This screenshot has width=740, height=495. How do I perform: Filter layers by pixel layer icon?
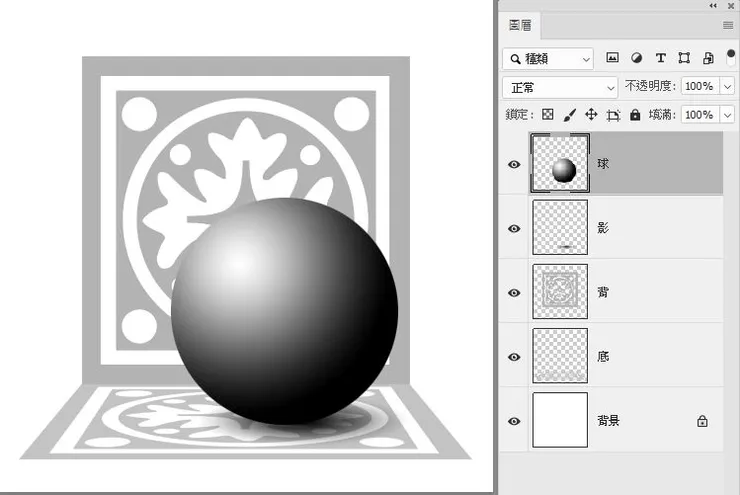tap(612, 58)
